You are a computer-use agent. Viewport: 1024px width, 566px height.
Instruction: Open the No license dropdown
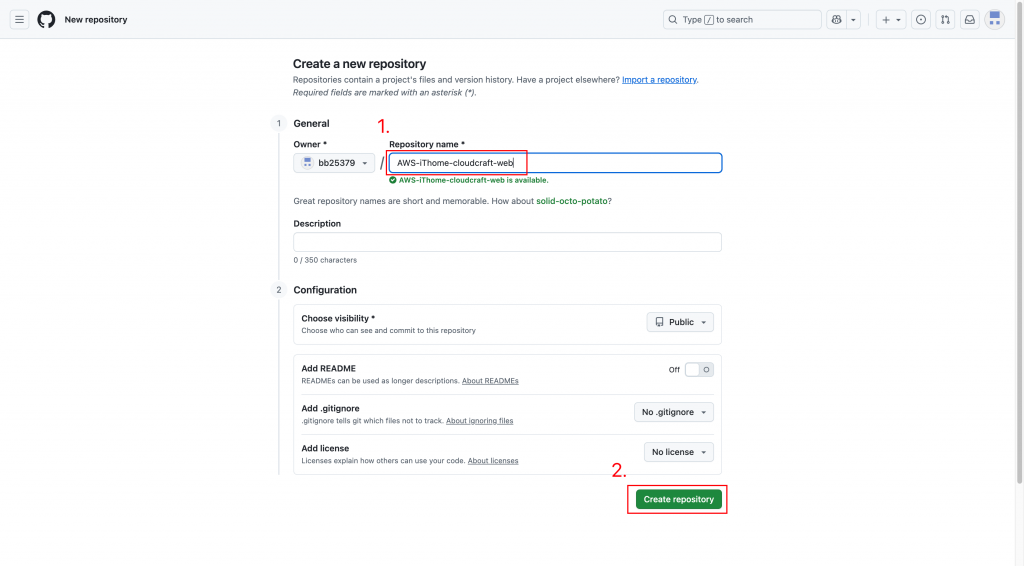point(679,452)
